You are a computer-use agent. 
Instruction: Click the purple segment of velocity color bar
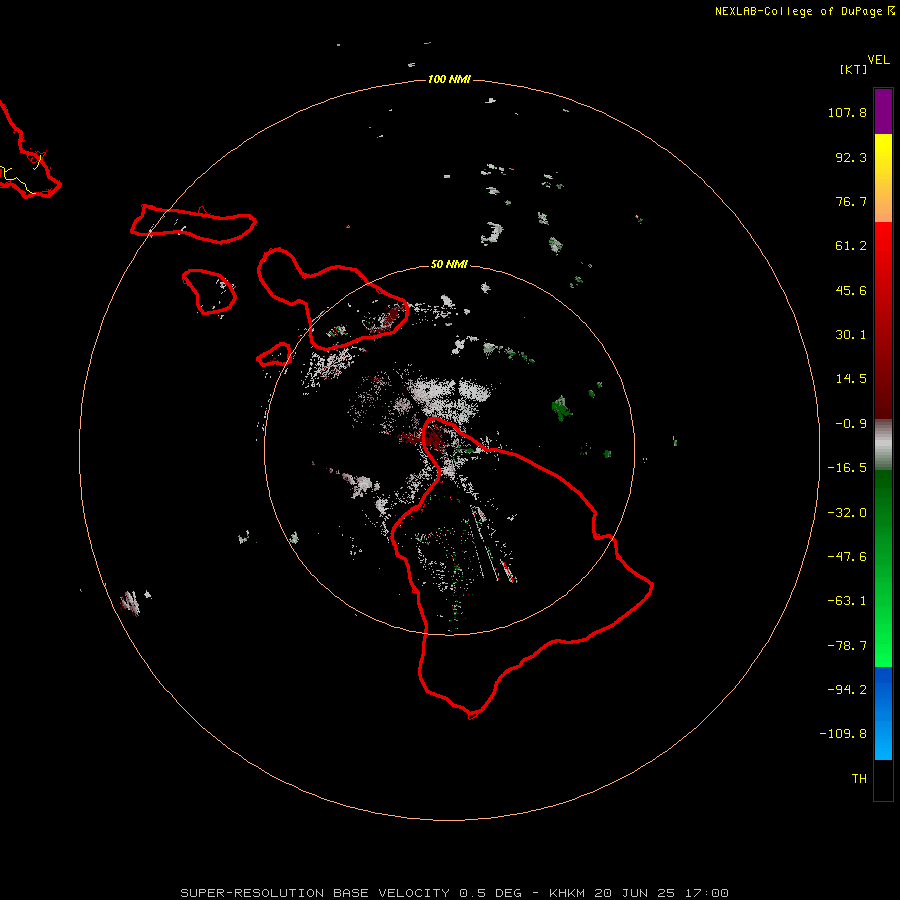[x=883, y=111]
